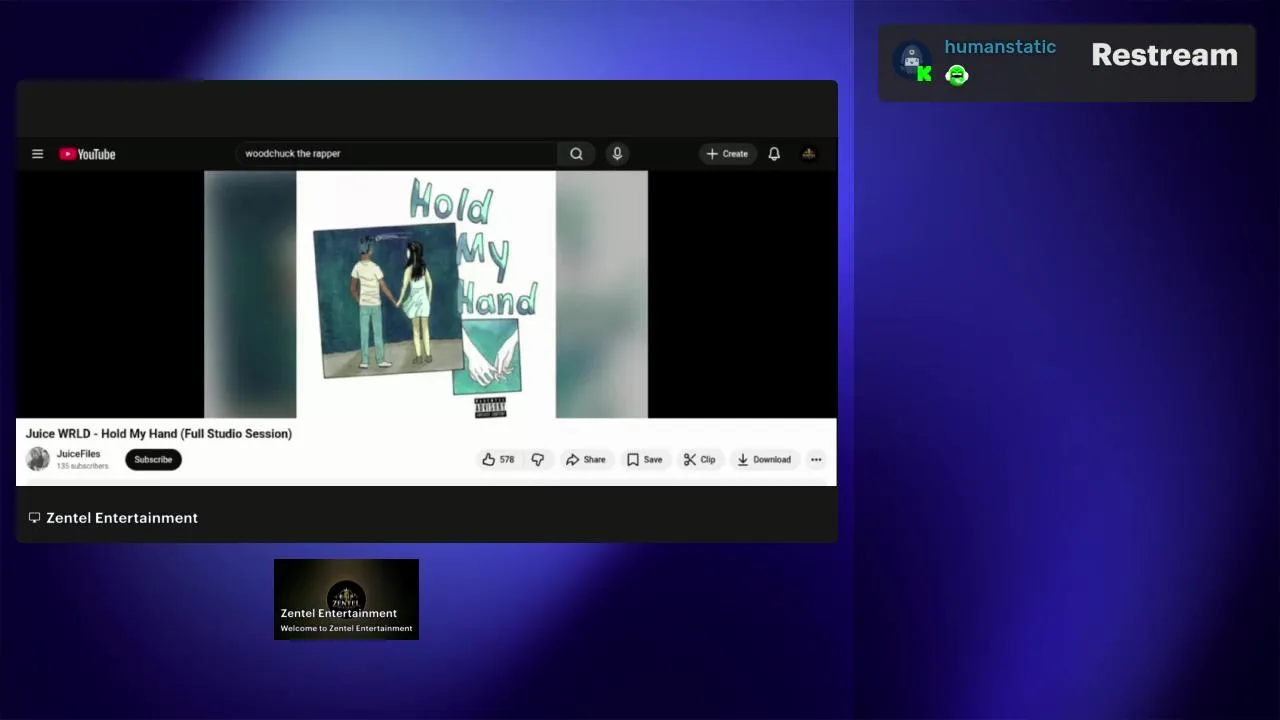This screenshot has height=720, width=1280.
Task: Click the humanstatic chat avatar
Action: [911, 60]
